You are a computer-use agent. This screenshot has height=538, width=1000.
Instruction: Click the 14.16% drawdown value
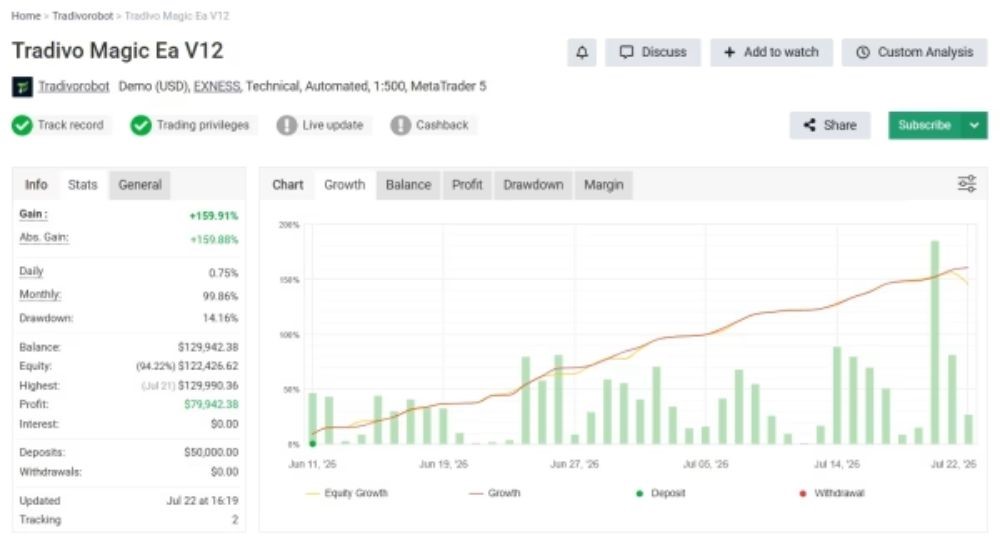coord(220,317)
